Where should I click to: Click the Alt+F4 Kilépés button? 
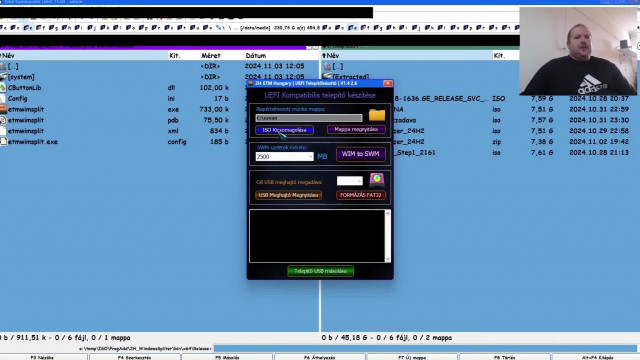(x=597, y=357)
